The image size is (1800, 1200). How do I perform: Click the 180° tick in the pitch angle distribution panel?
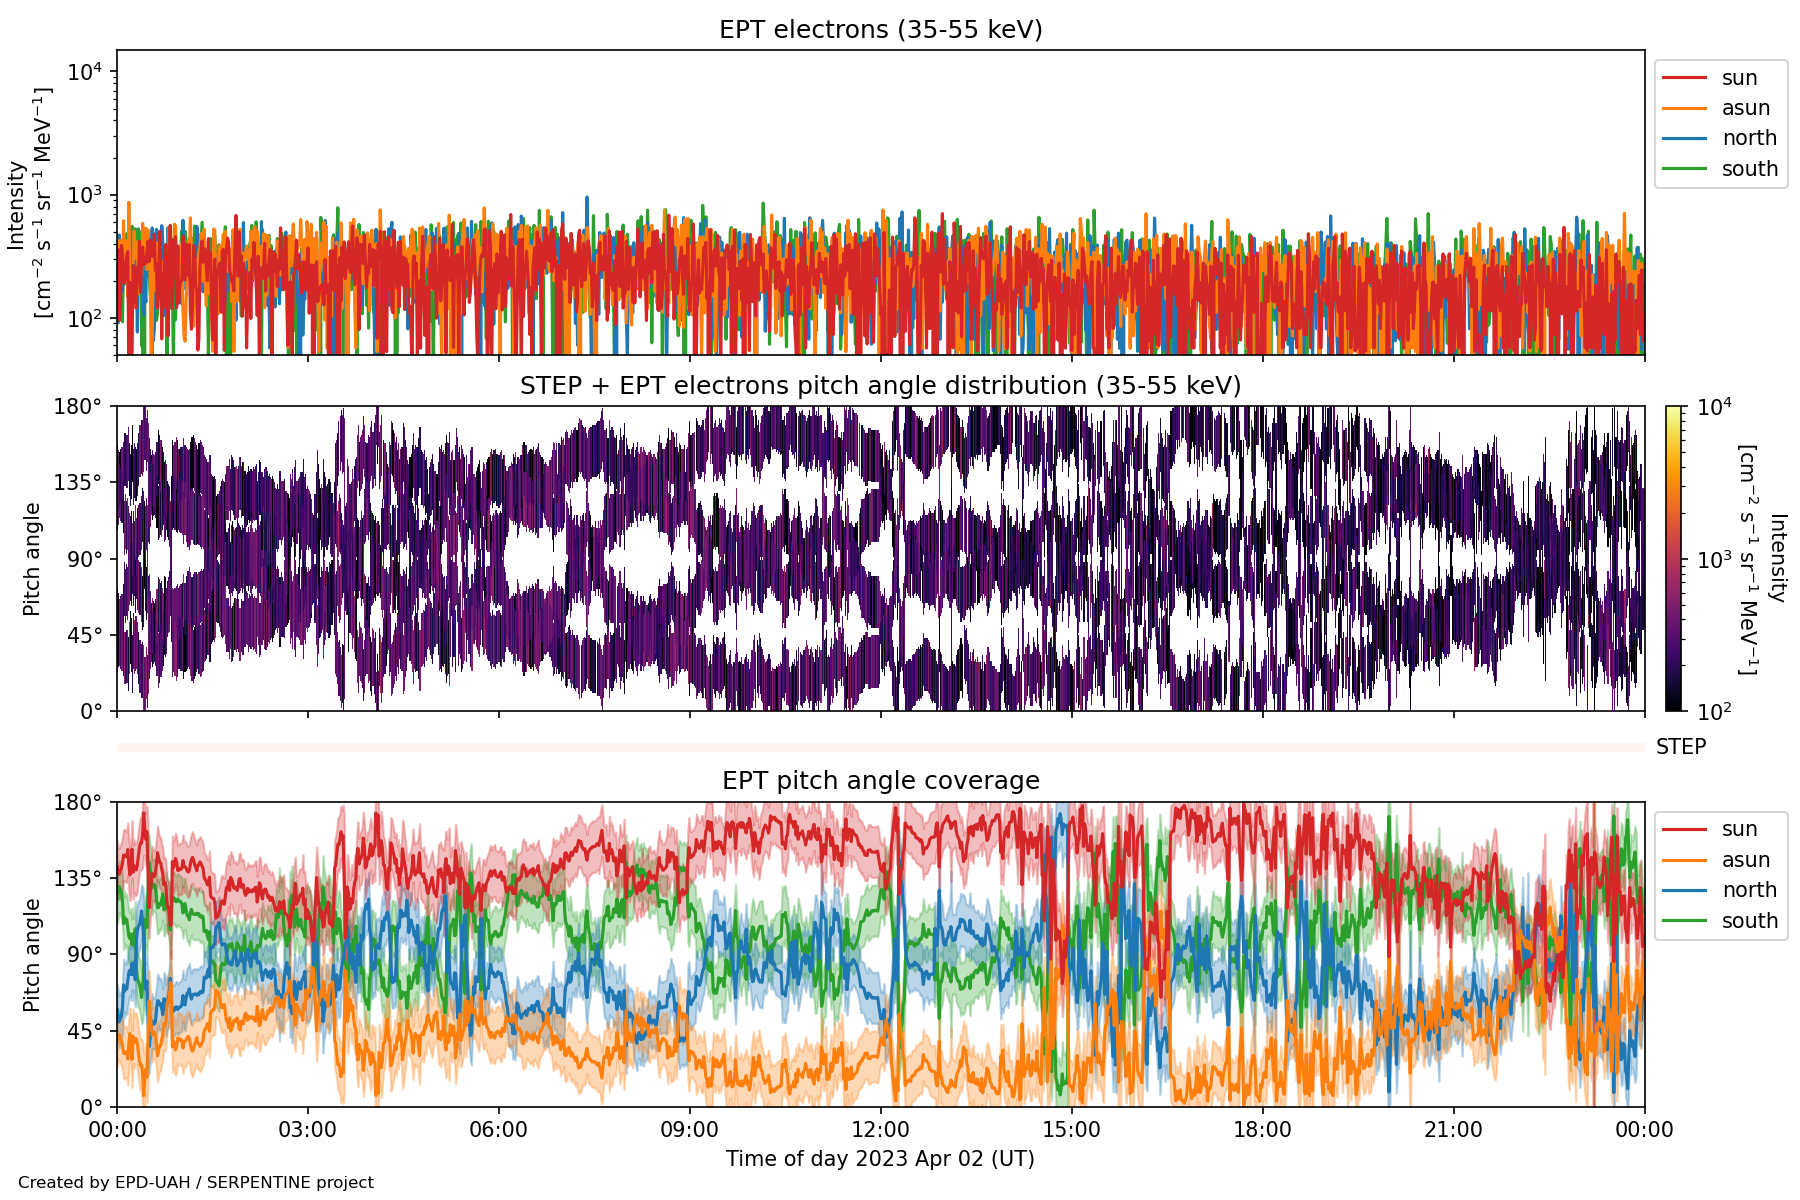coord(78,407)
